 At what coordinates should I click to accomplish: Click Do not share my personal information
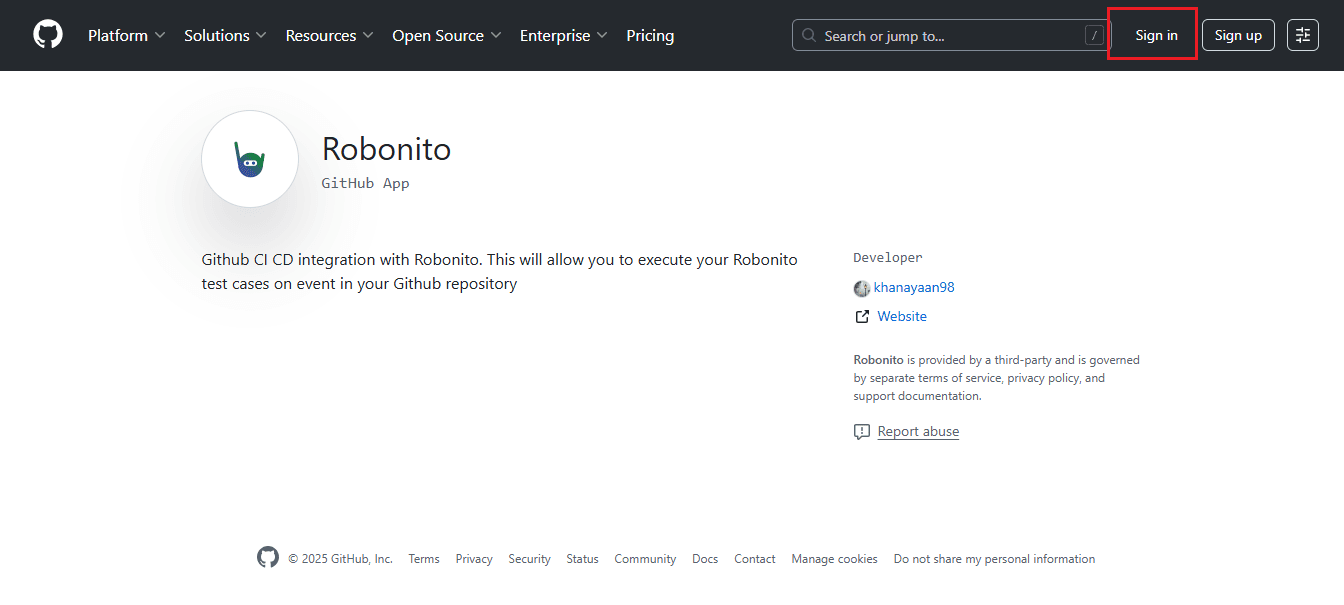[x=994, y=559]
